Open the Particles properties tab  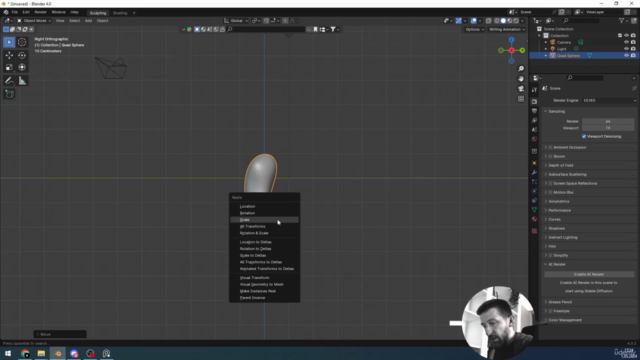tap(534, 182)
